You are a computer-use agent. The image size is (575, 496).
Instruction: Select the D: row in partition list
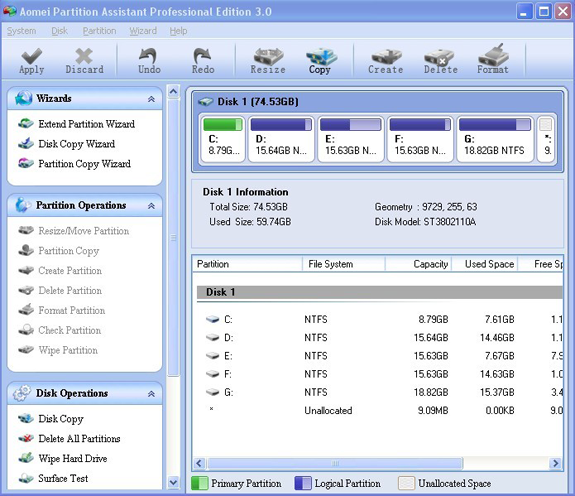click(379, 337)
